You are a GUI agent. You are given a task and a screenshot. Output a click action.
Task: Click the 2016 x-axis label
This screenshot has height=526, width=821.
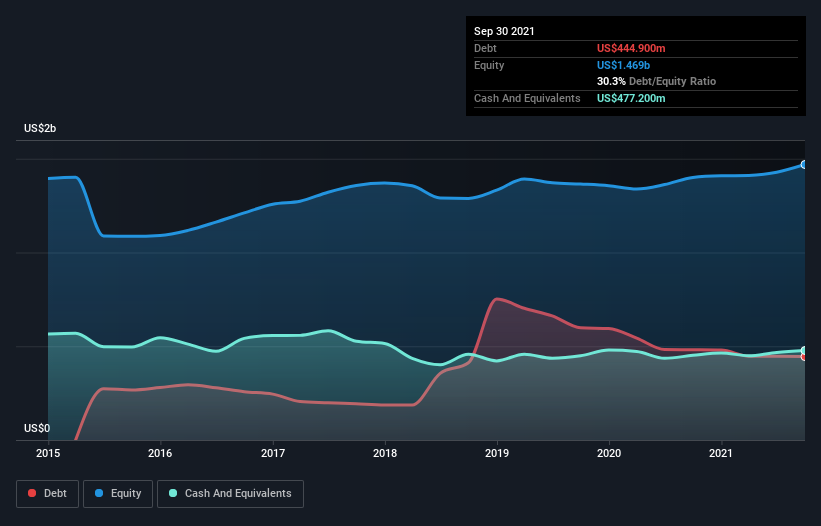(160, 453)
